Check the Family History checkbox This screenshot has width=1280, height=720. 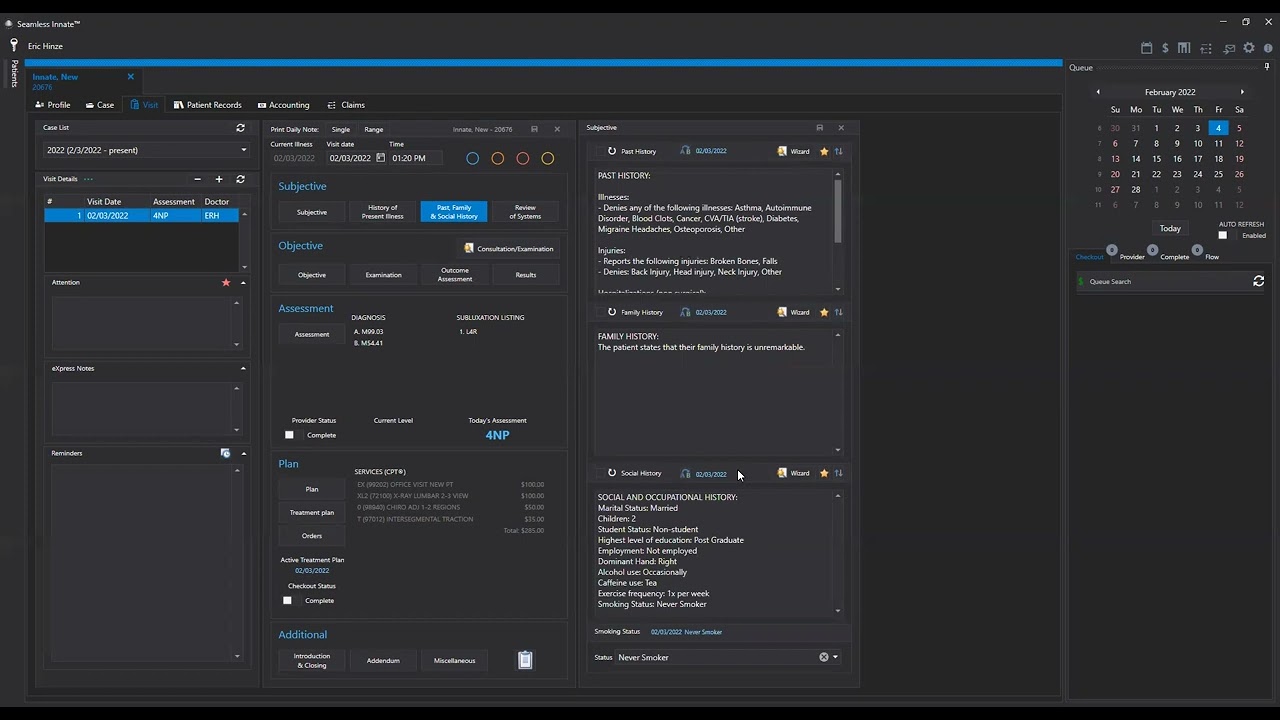coord(599,312)
